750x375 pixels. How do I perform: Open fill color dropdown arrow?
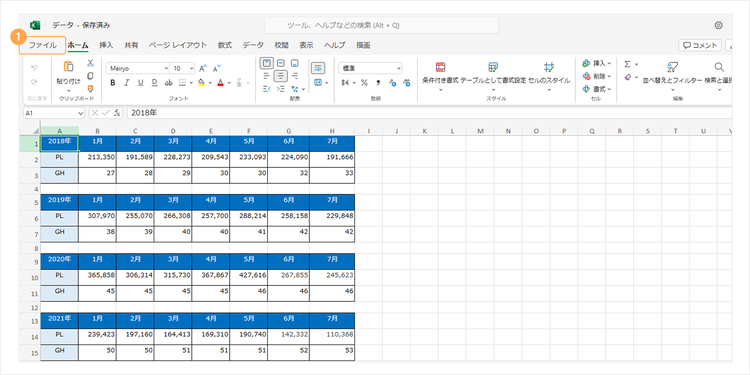pyautogui.click(x=210, y=83)
